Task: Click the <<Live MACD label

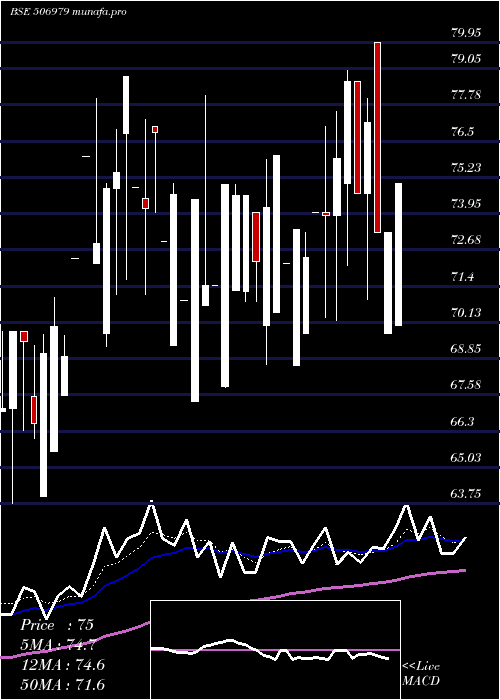Action: (421, 673)
